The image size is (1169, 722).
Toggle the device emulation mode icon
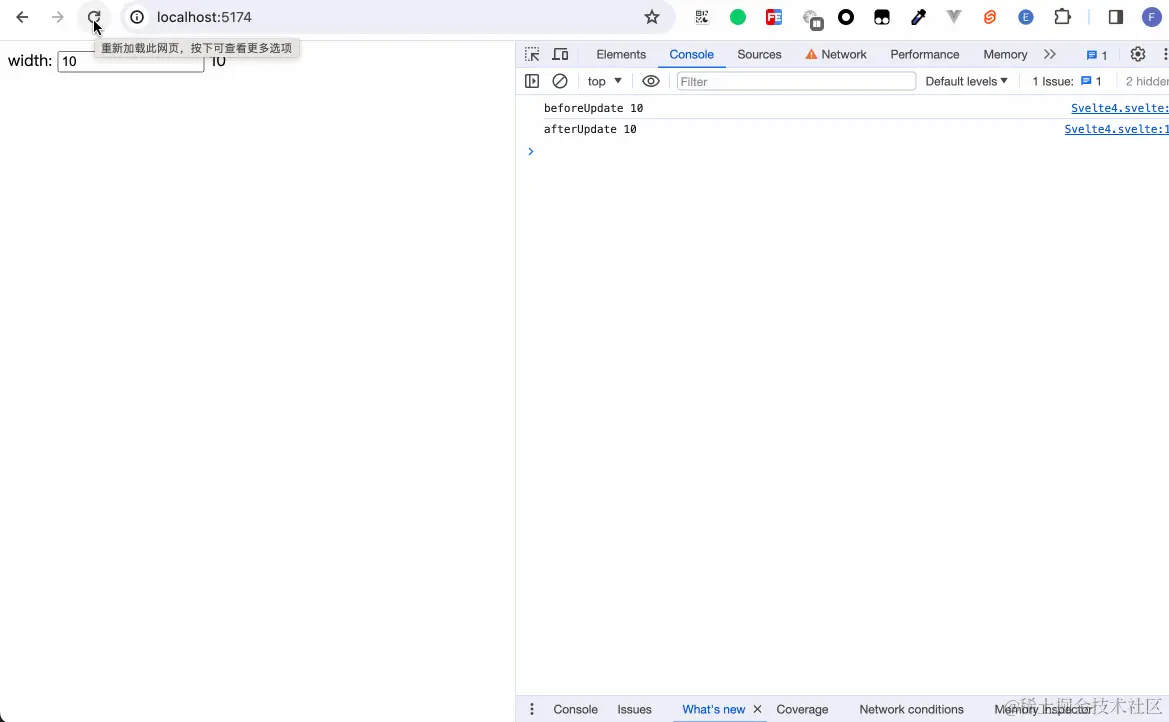pyautogui.click(x=560, y=54)
